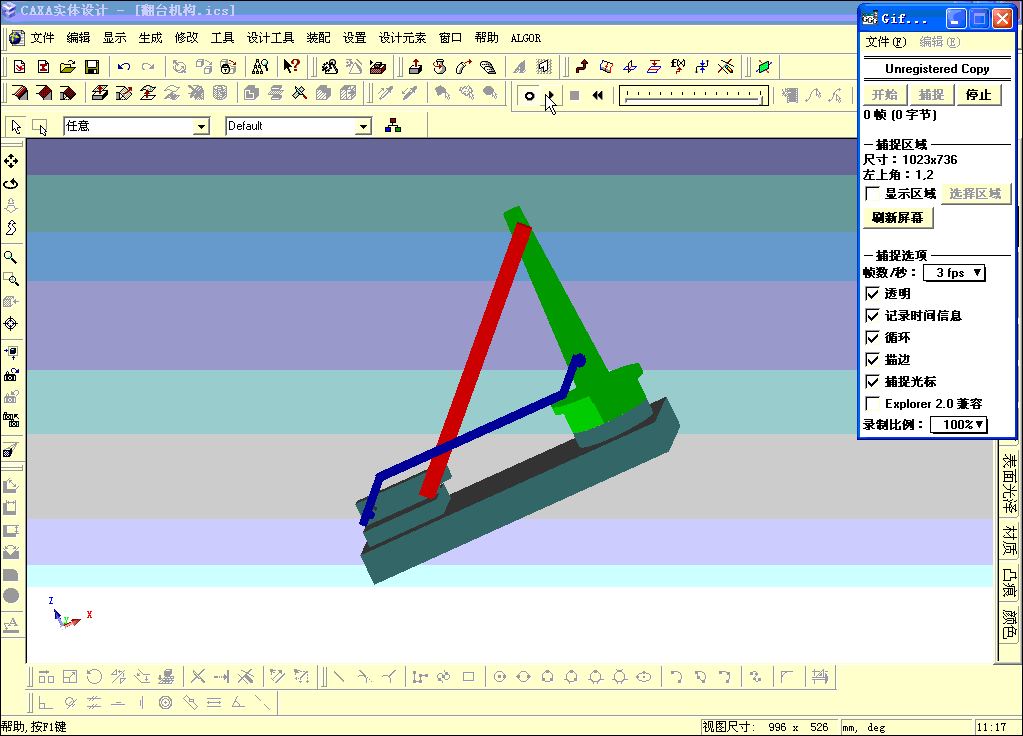Viewport: 1023px width, 736px height.
Task: Click the line drawing tool
Action: [339, 677]
